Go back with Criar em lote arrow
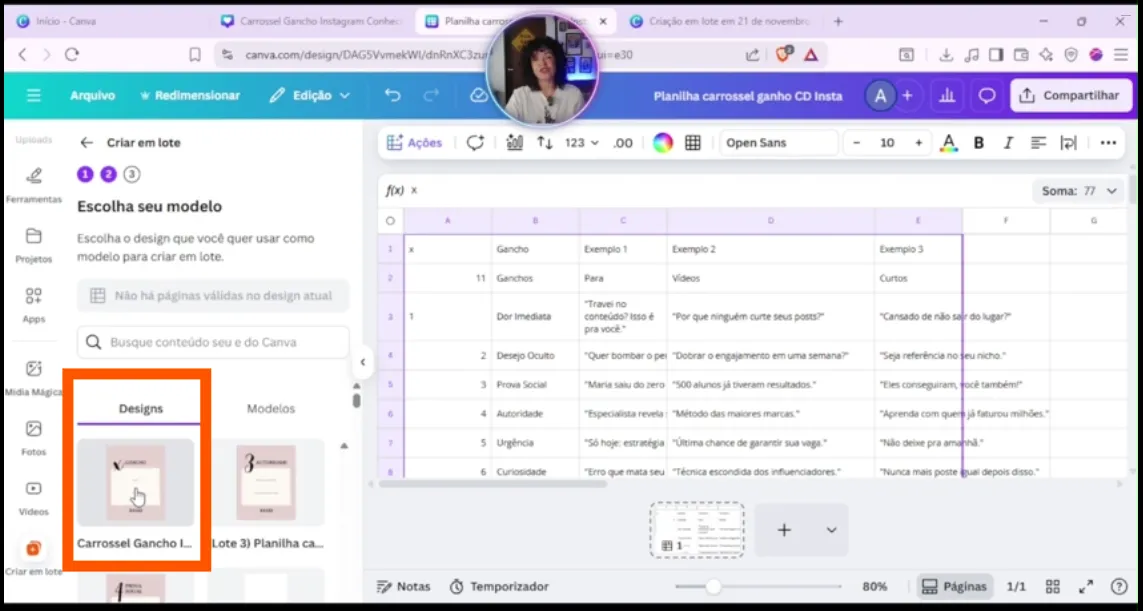 tap(87, 143)
